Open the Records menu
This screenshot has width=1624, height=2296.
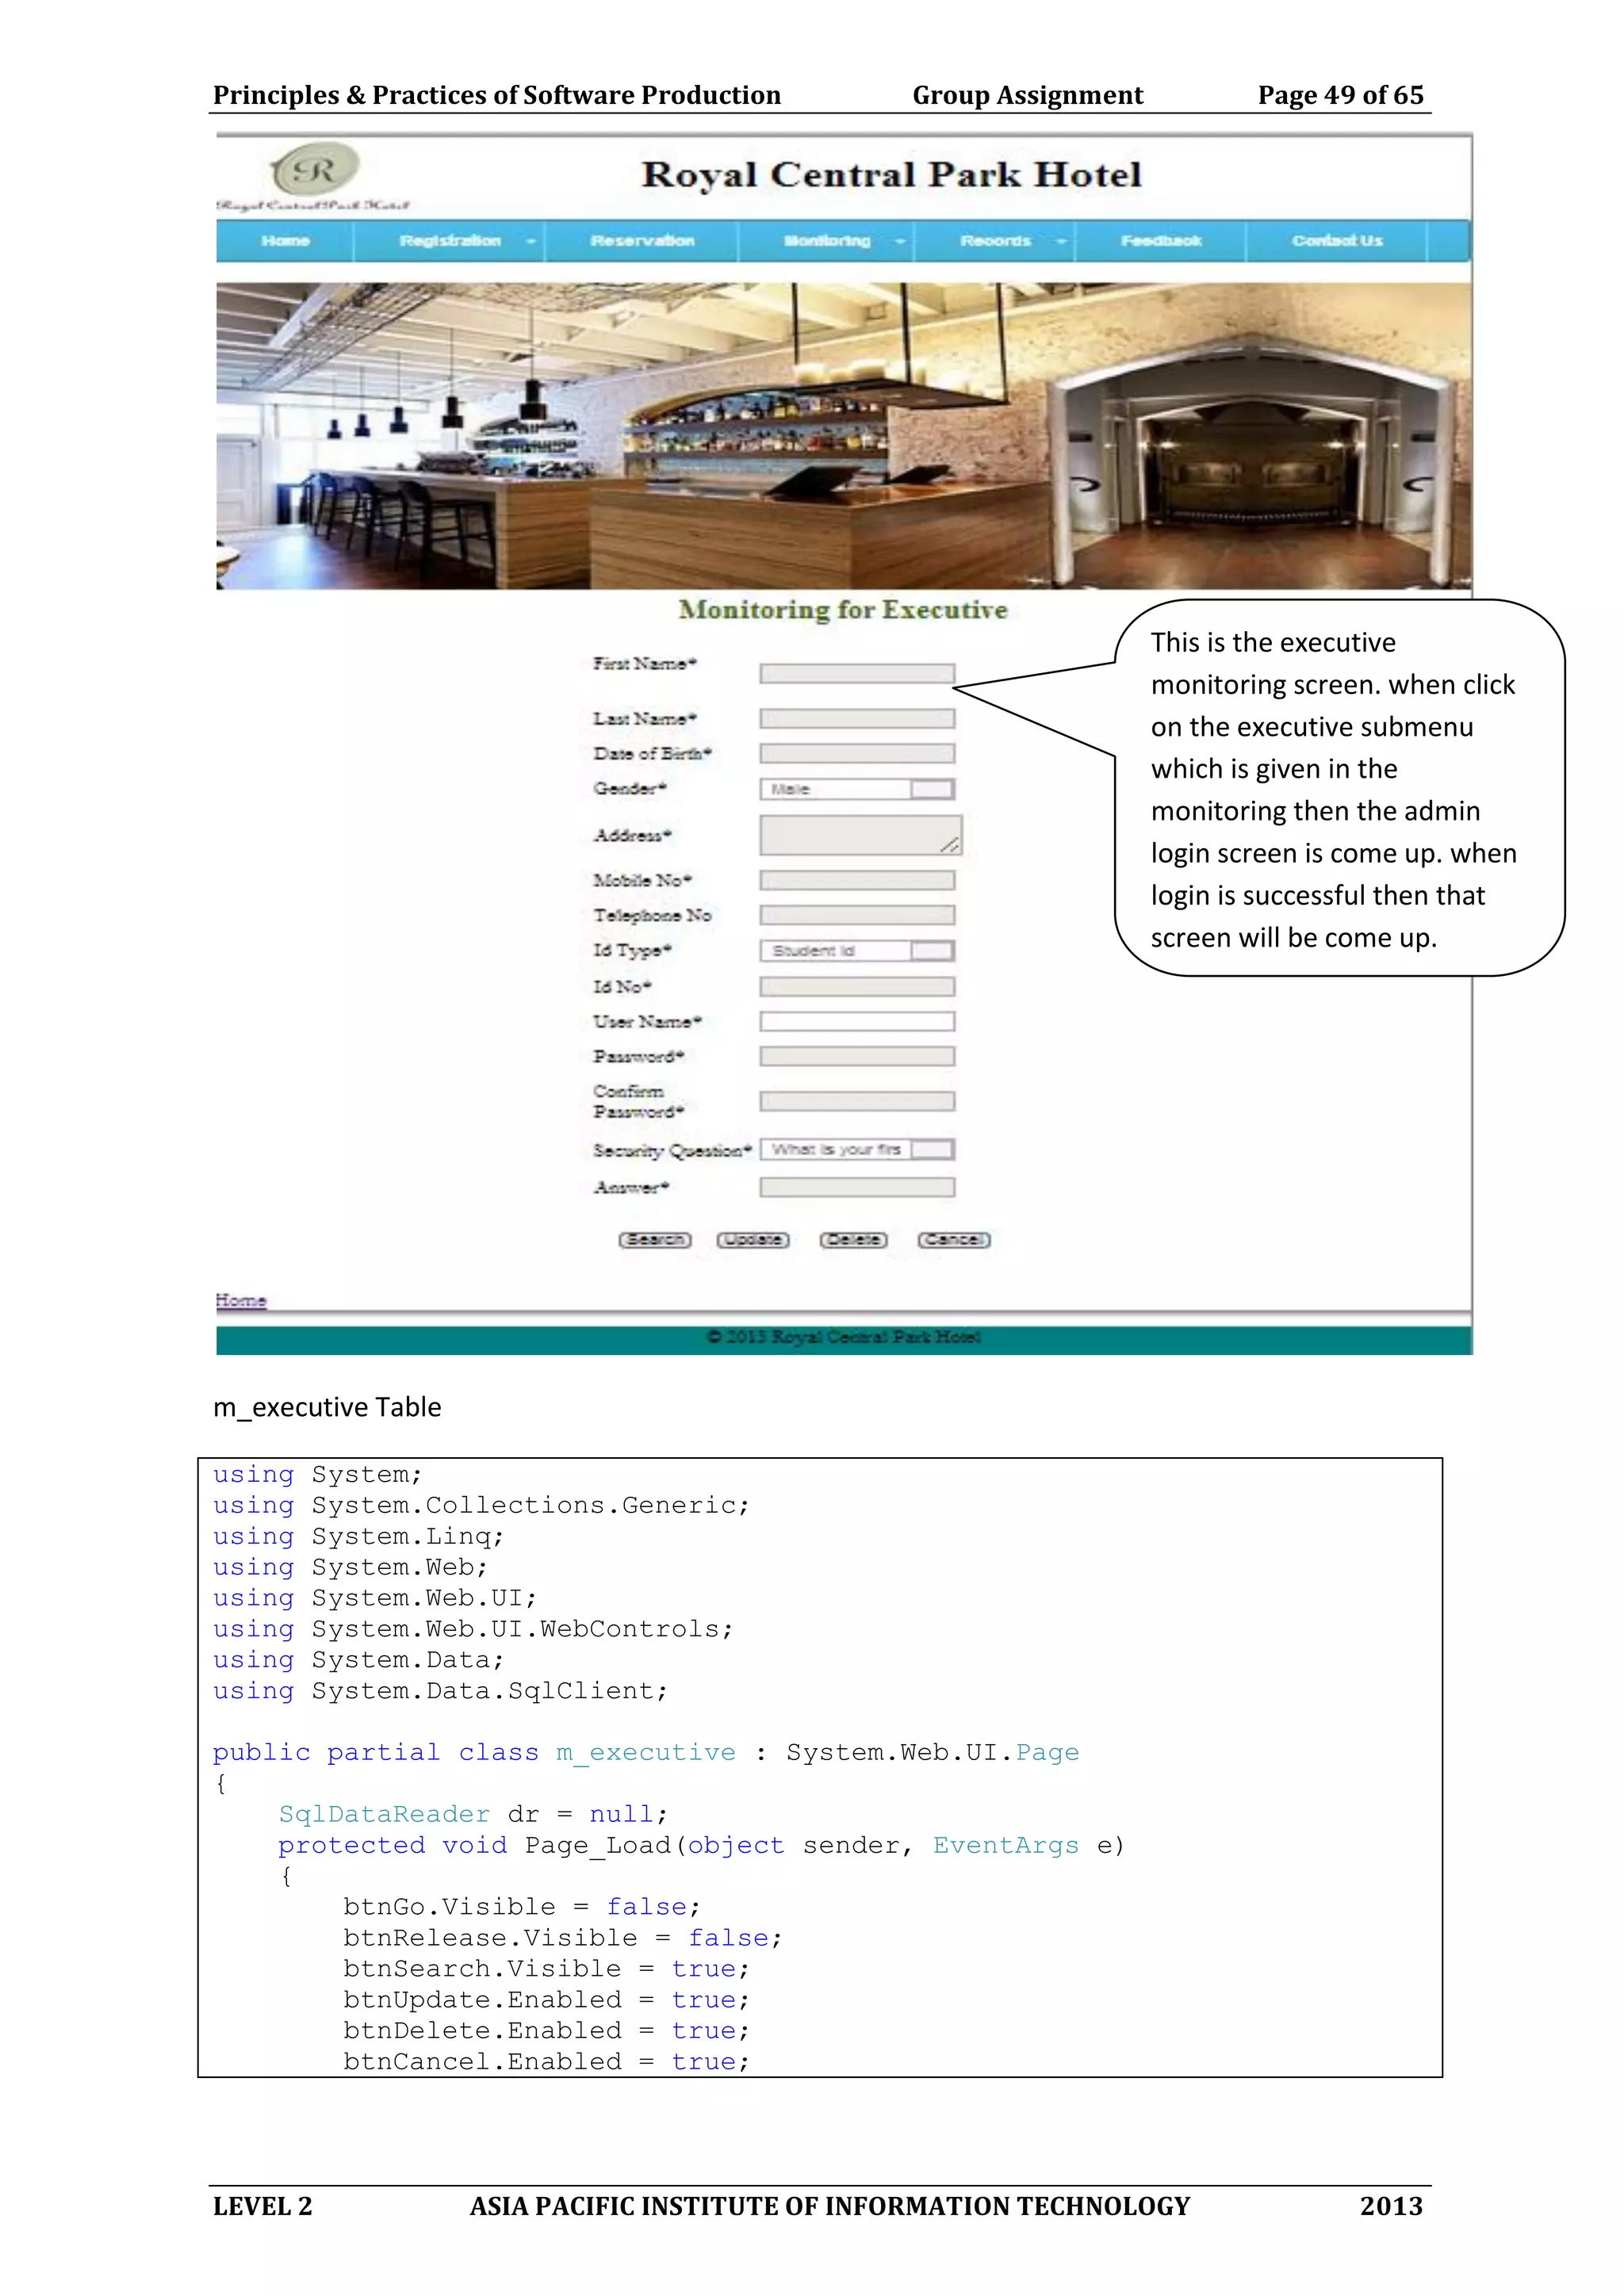pos(995,241)
